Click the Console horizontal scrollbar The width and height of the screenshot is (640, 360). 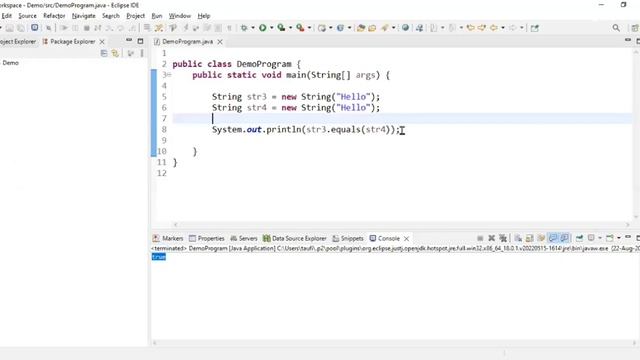tap(395, 343)
